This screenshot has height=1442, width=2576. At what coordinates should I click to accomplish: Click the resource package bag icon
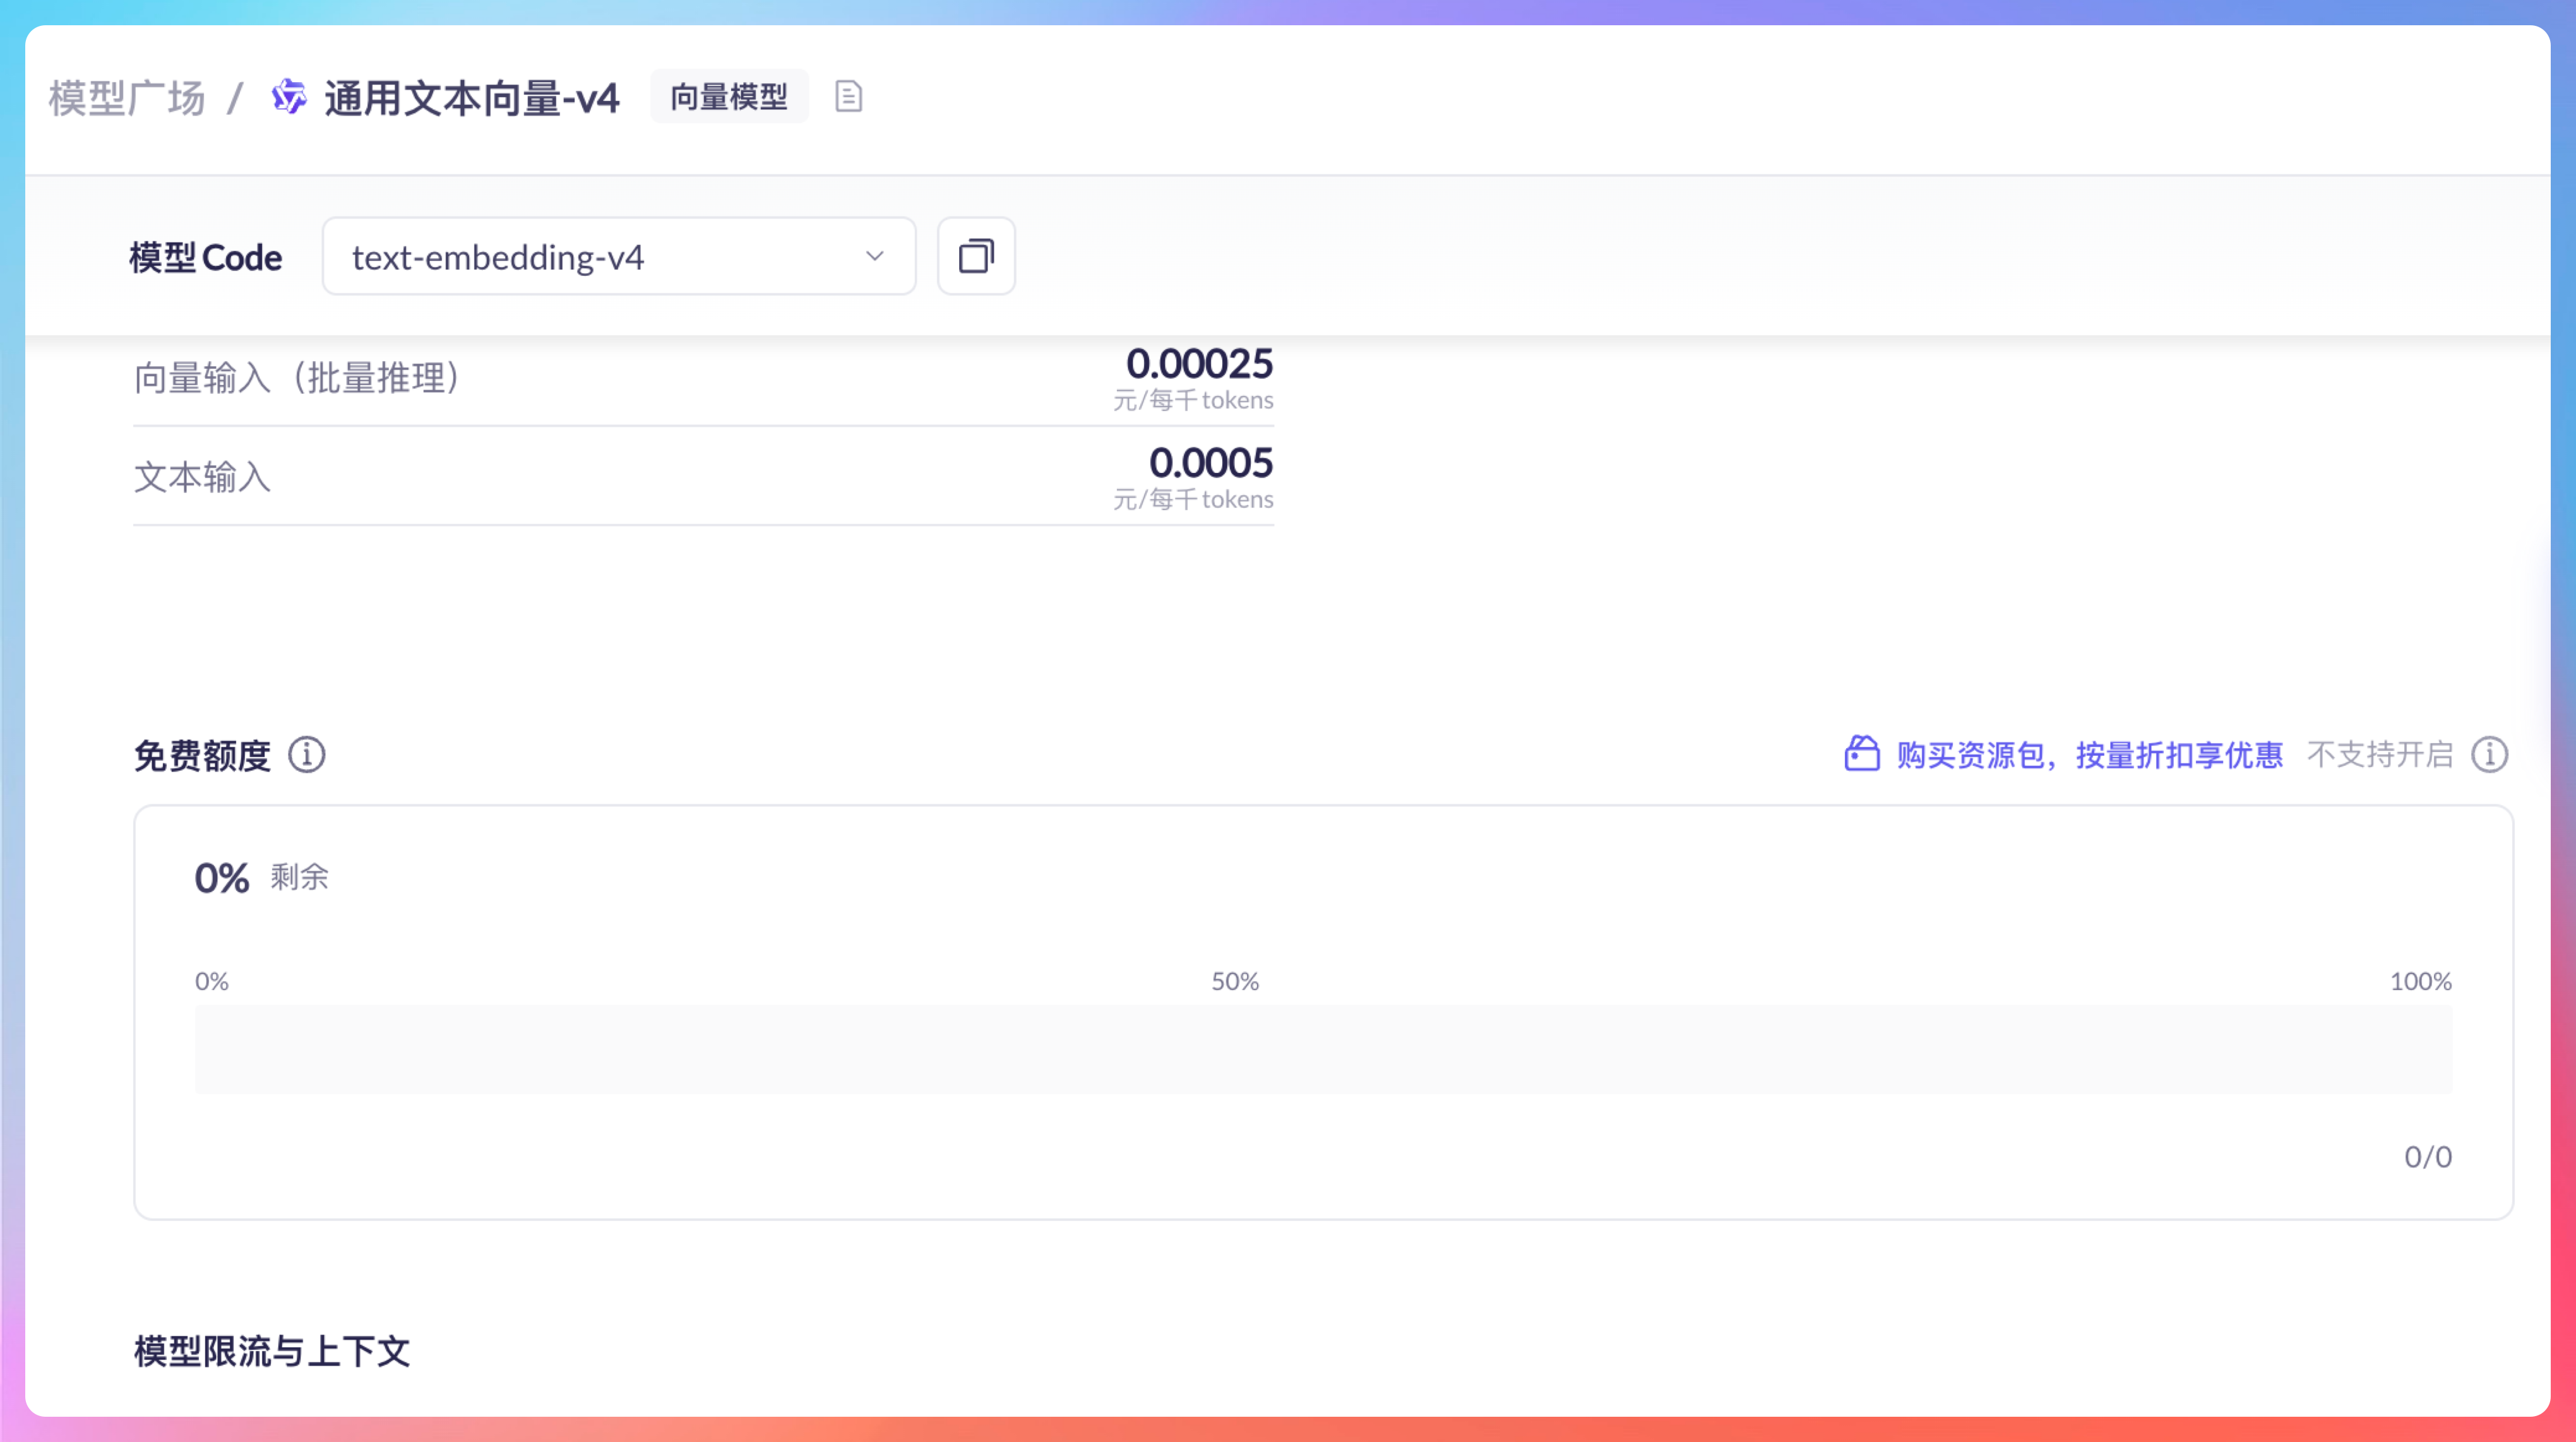point(1861,754)
